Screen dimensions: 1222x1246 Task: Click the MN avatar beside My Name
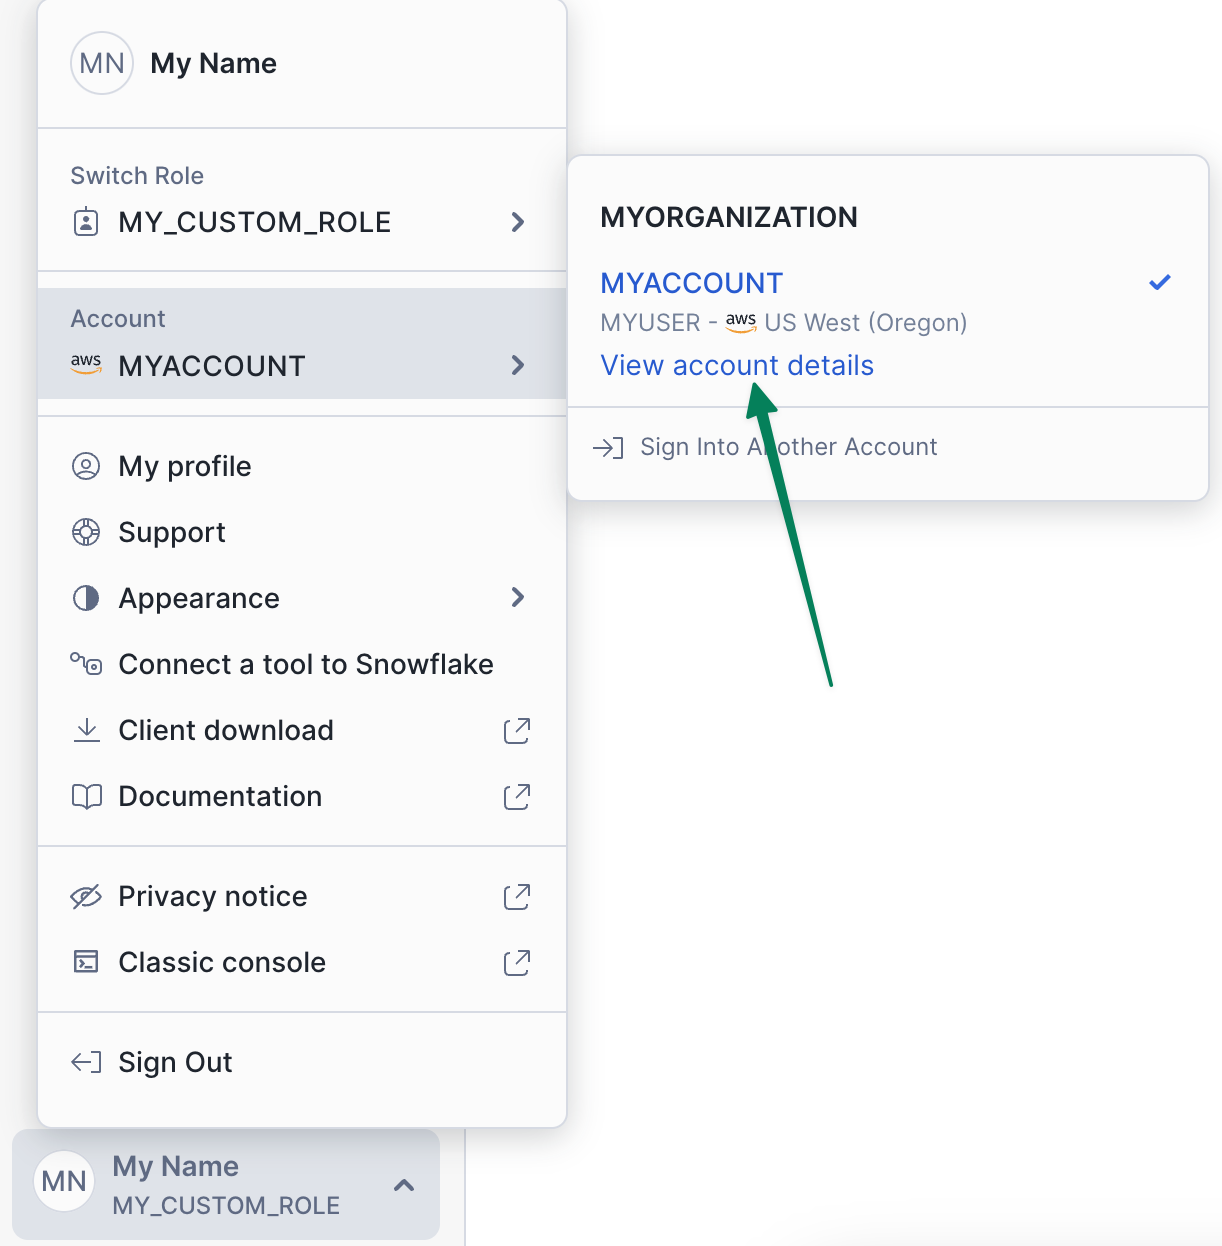pos(101,64)
